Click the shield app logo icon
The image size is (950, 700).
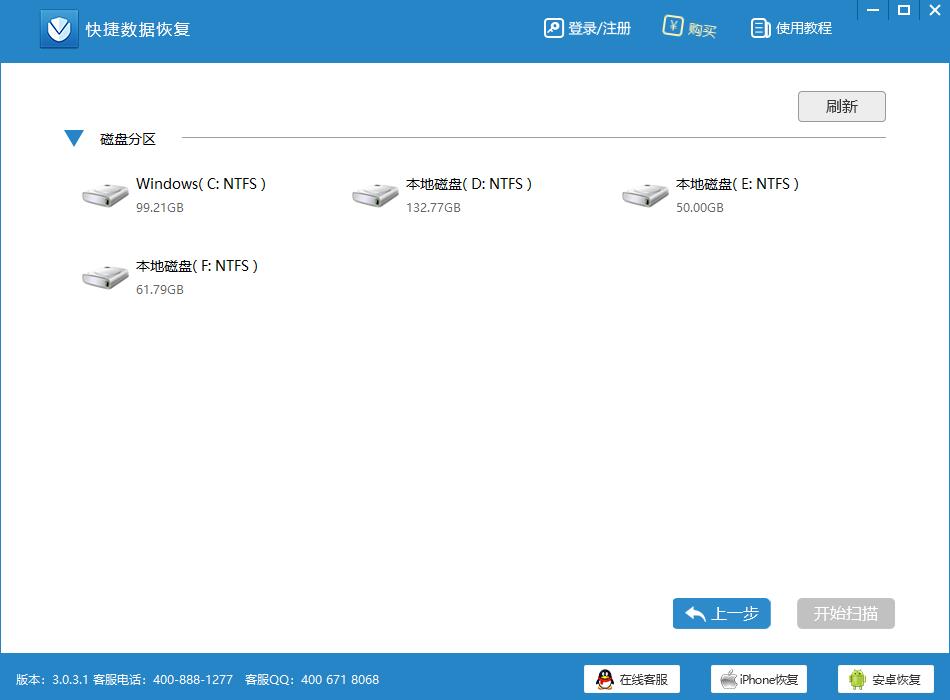click(x=59, y=28)
